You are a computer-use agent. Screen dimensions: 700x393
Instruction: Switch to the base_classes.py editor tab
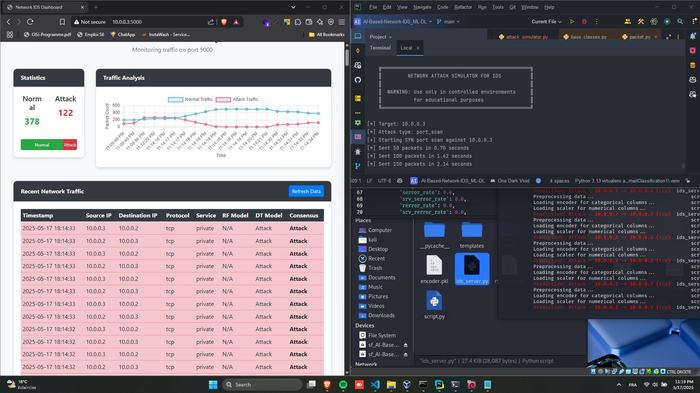tap(585, 37)
